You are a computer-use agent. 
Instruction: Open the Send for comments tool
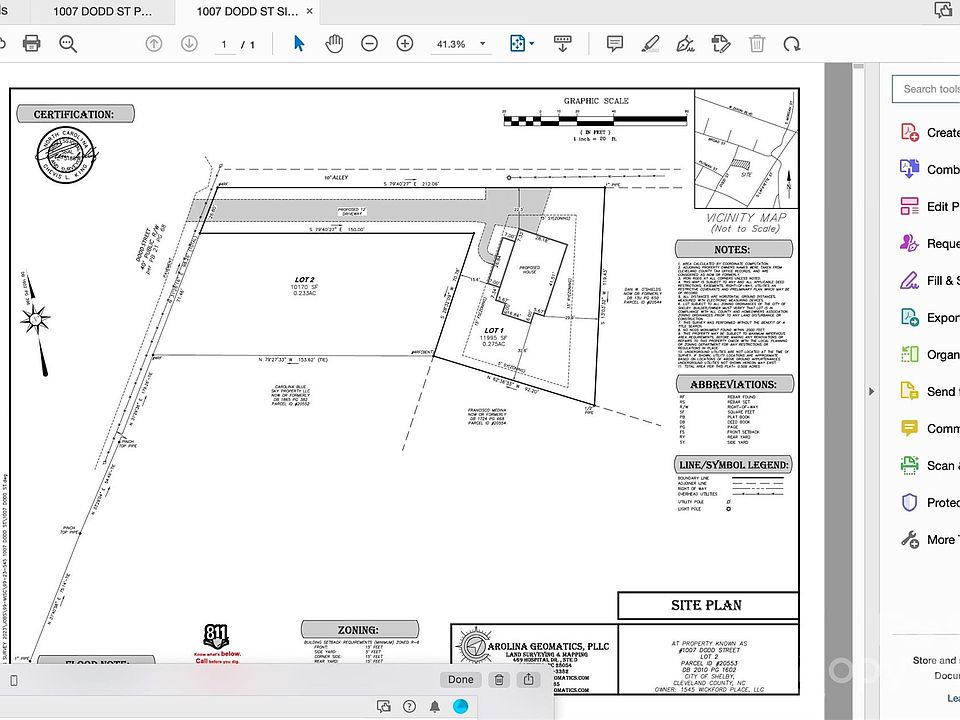[929, 391]
